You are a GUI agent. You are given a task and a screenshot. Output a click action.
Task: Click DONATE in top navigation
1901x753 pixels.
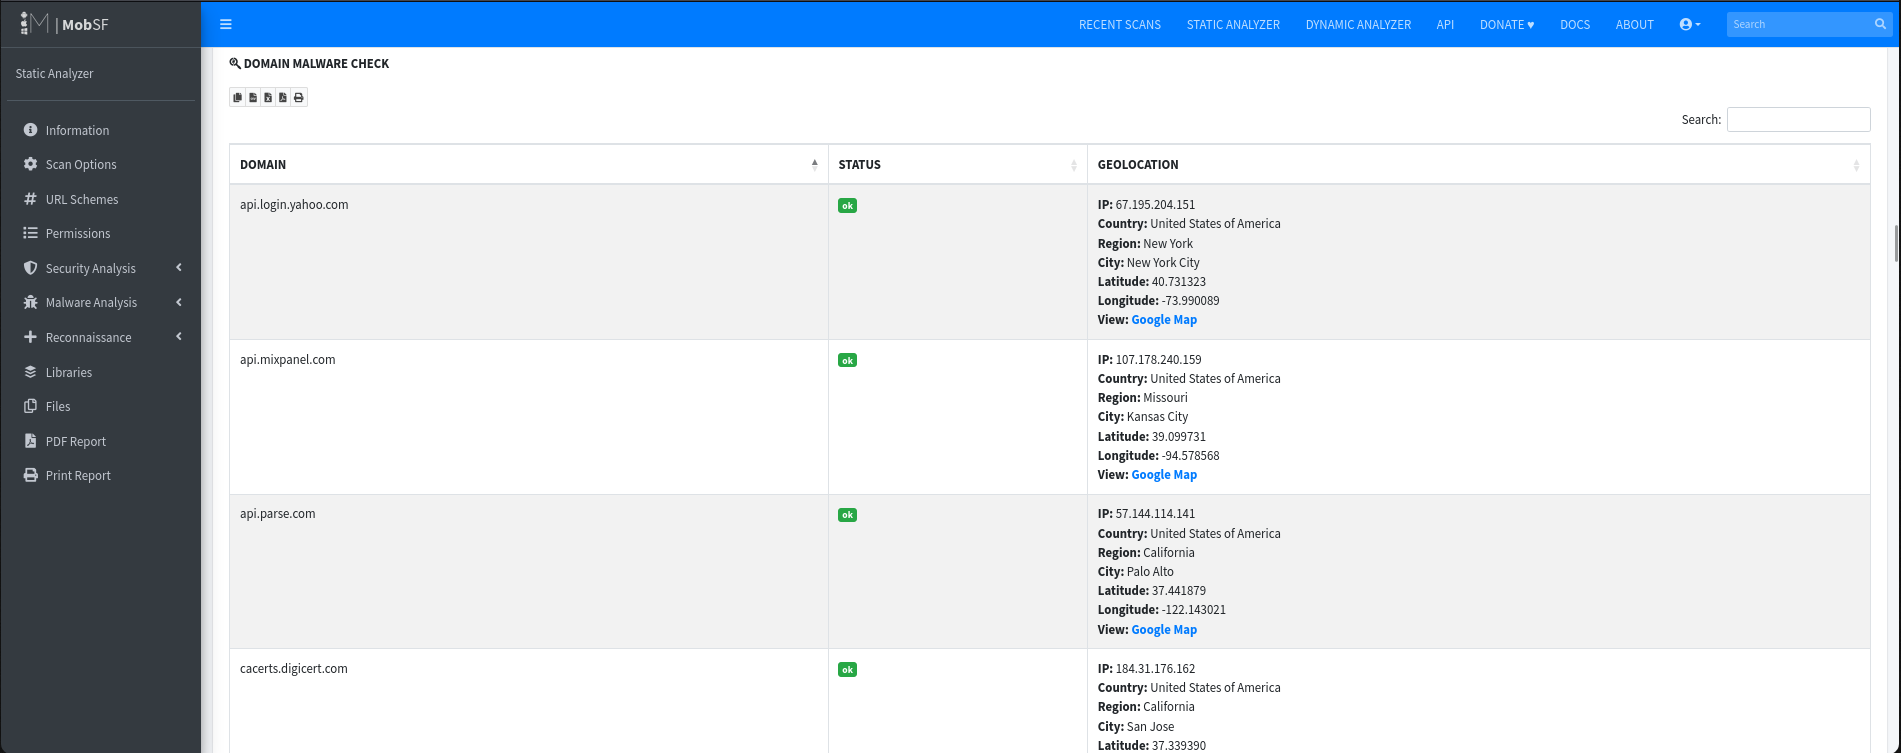click(1507, 24)
